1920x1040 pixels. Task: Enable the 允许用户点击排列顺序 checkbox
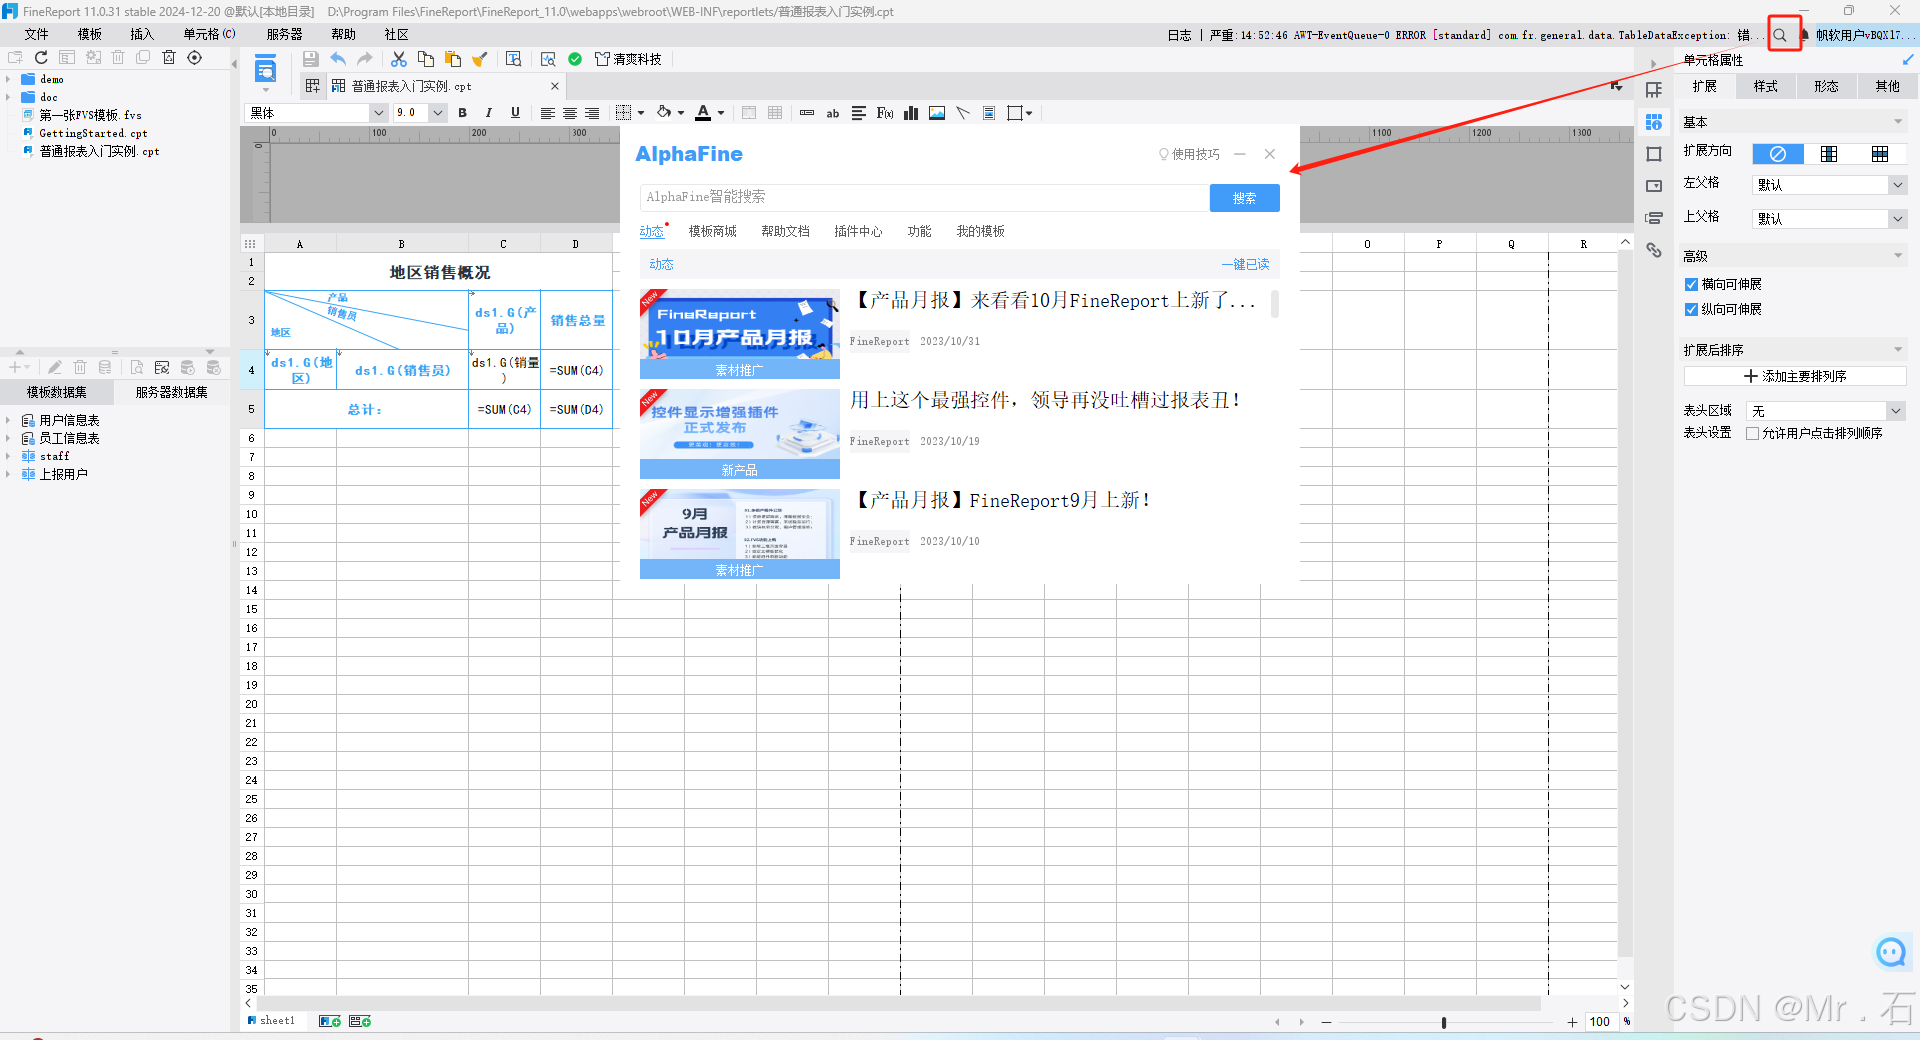pos(1752,434)
